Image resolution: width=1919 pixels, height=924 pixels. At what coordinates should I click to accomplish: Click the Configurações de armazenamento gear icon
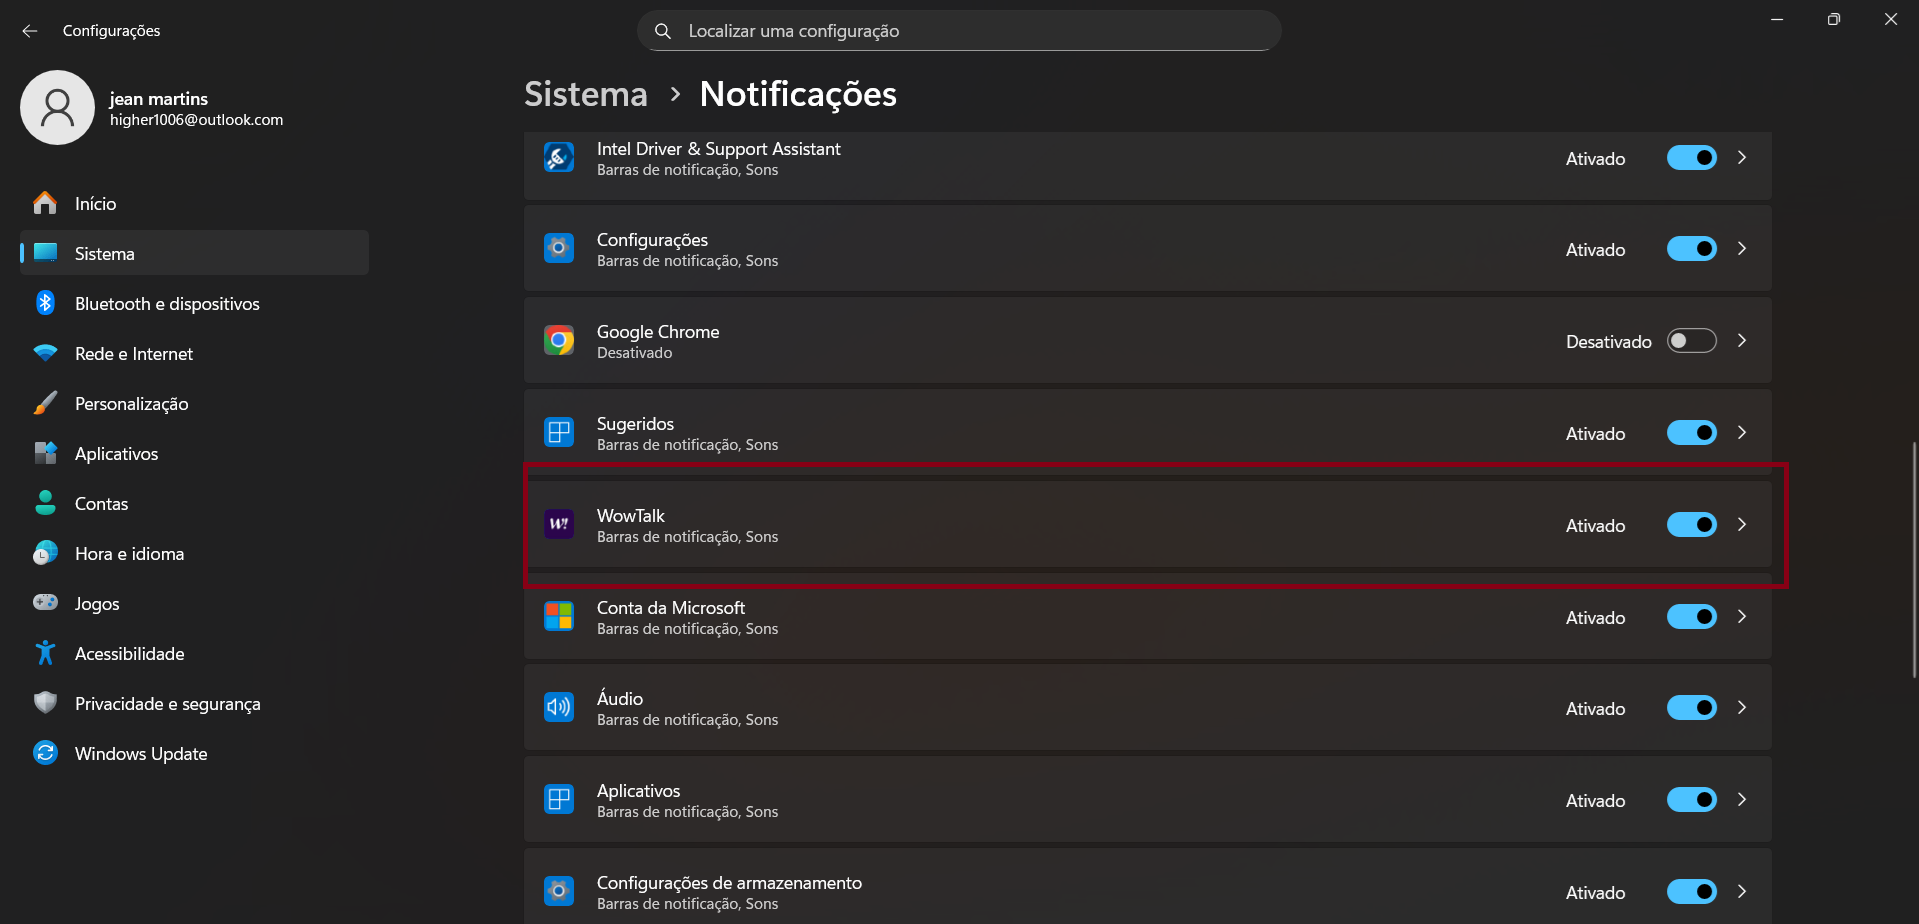click(558, 891)
